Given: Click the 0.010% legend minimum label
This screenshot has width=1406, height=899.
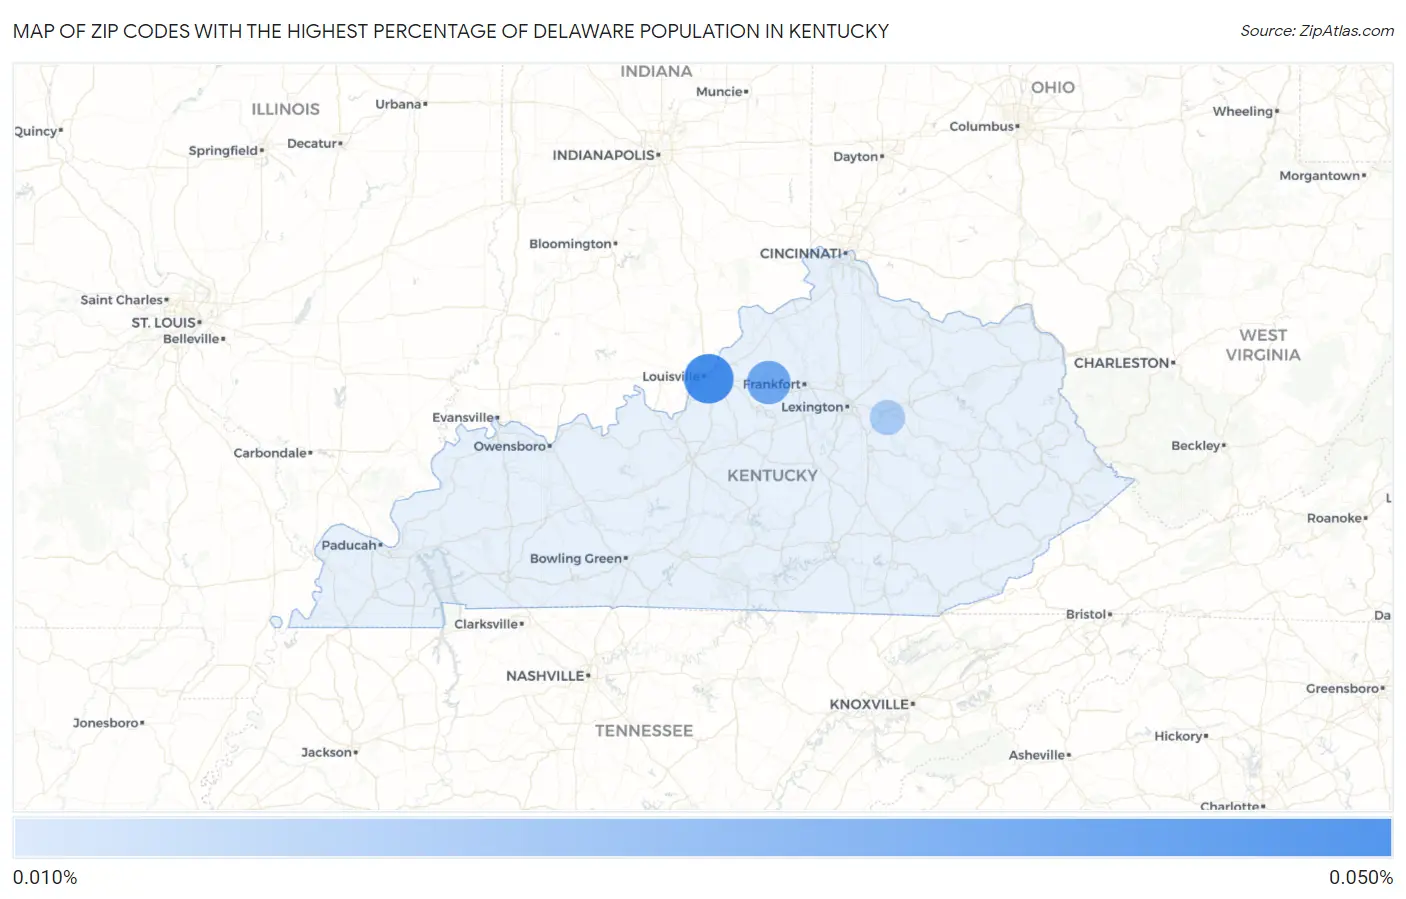Looking at the screenshot, I should point(45,877).
